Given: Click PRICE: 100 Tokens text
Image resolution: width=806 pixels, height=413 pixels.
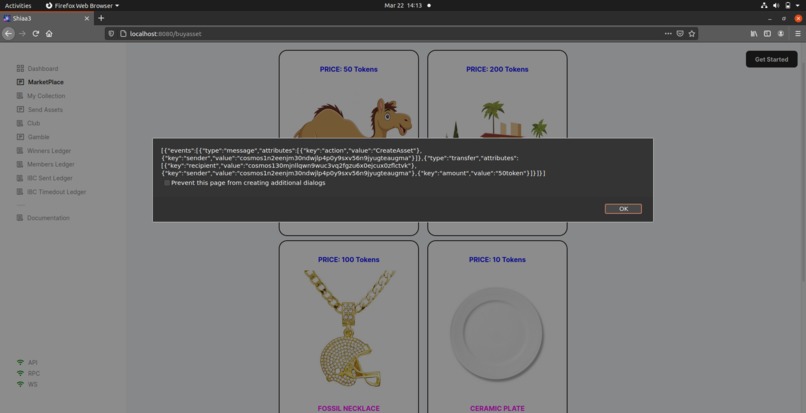Looking at the screenshot, I should point(349,260).
